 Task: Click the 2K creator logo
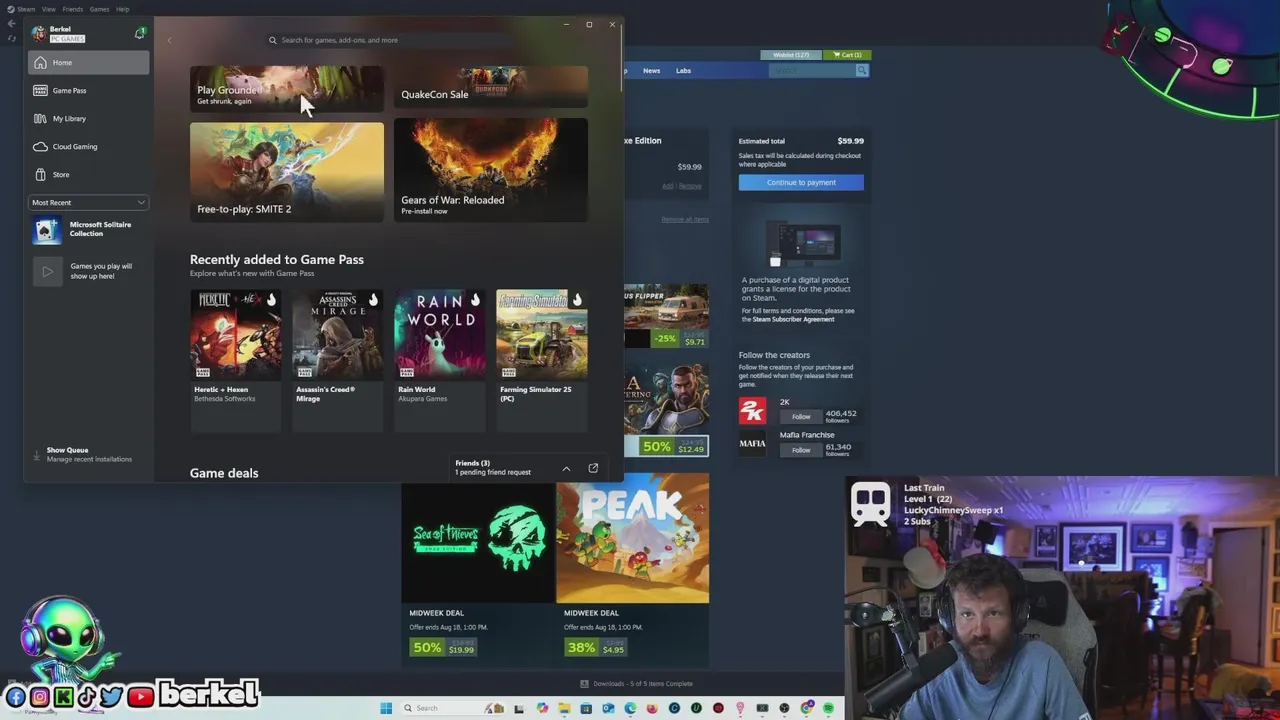pyautogui.click(x=752, y=410)
